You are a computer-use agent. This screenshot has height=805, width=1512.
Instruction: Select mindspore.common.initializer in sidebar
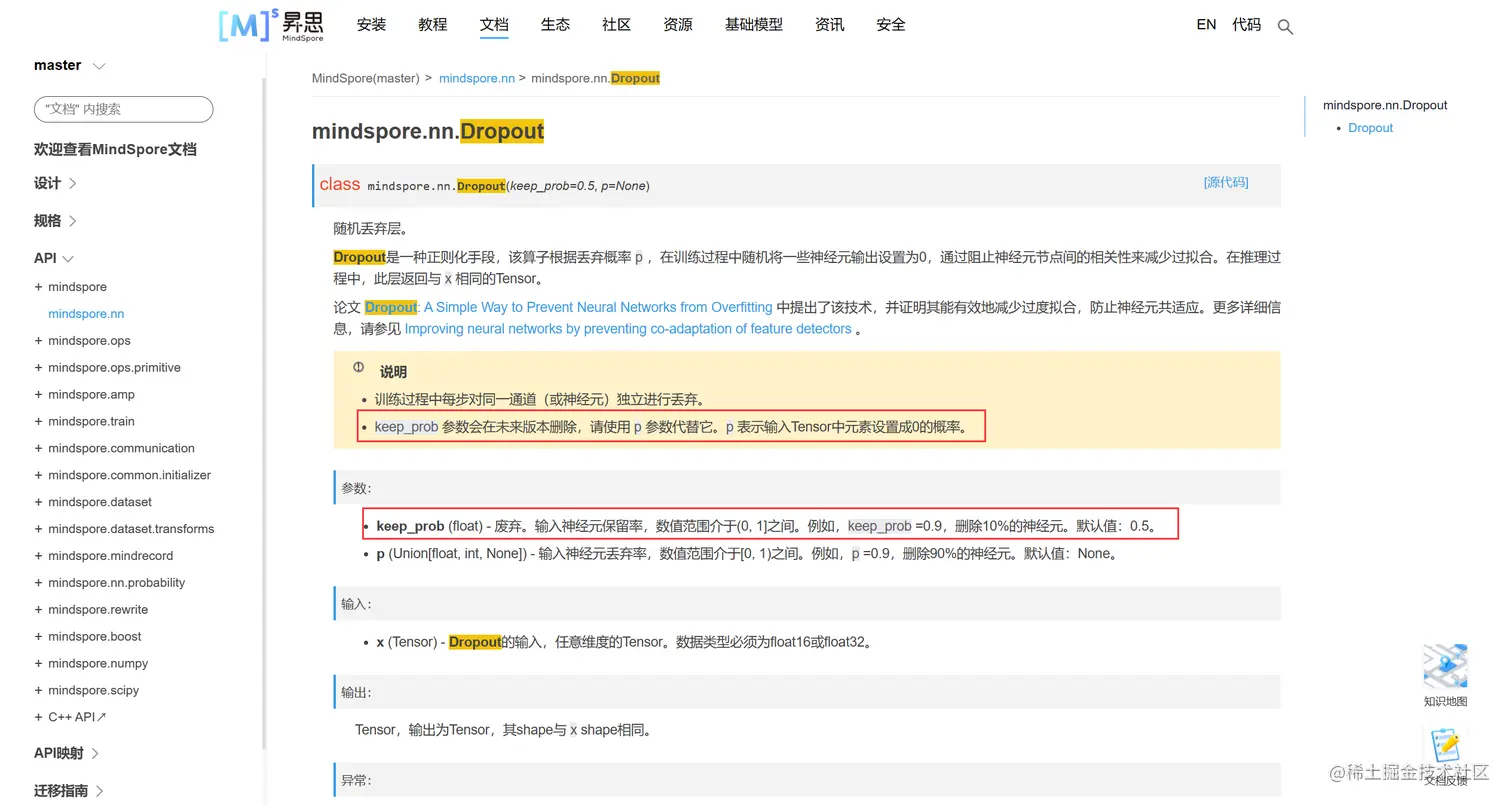[129, 476]
